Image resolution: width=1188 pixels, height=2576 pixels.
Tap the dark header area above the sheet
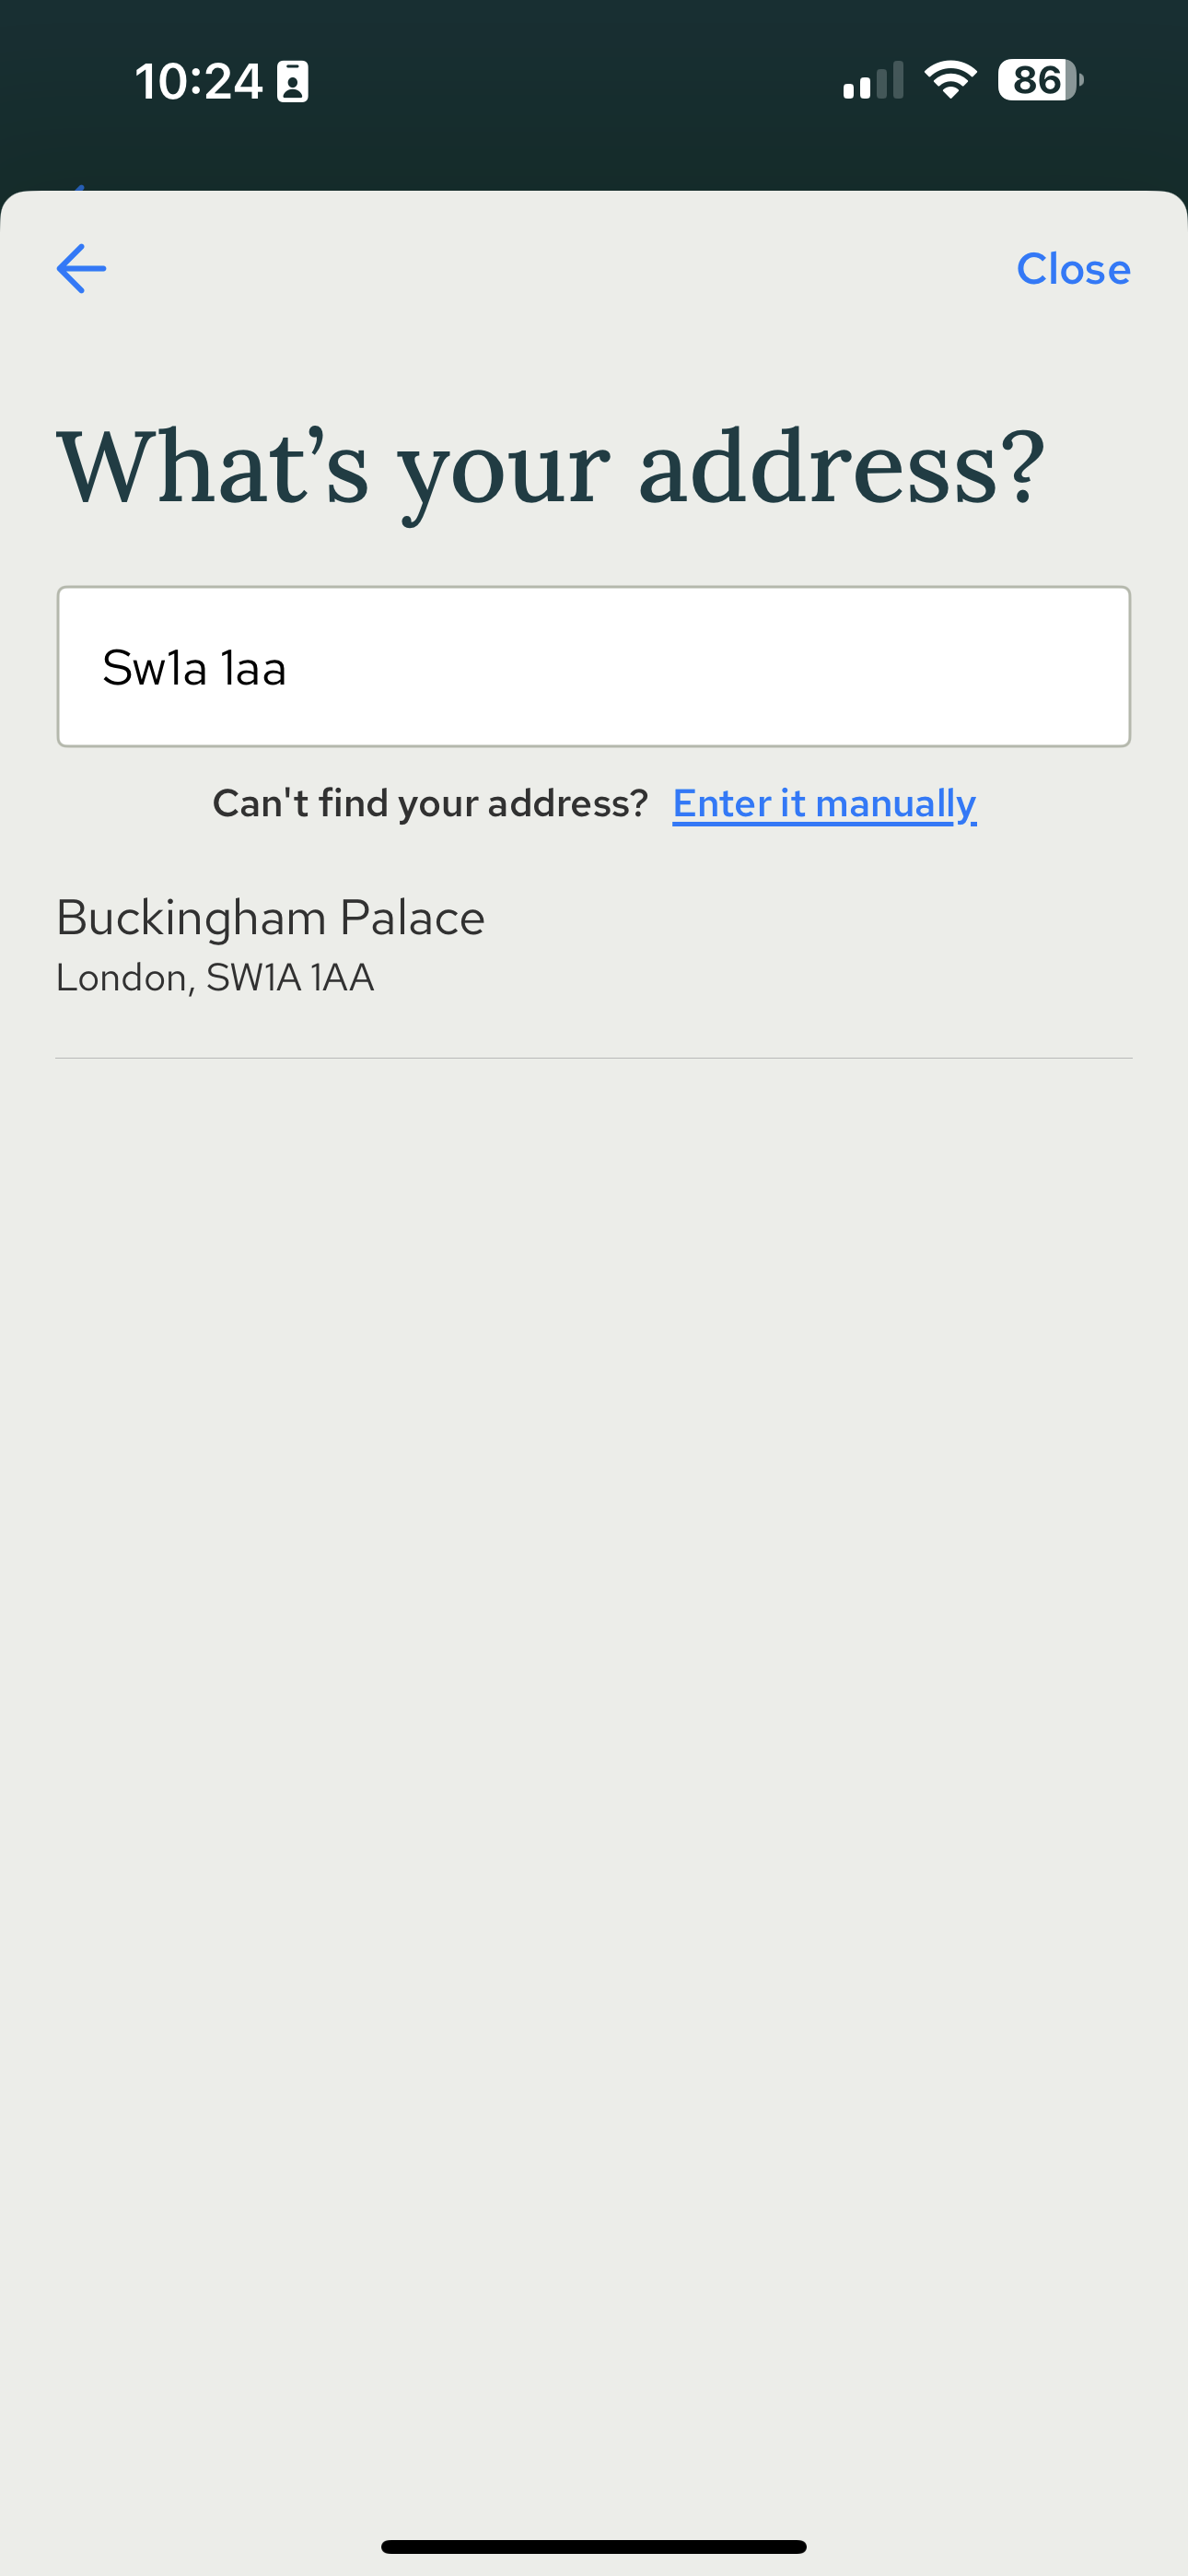pyautogui.click(x=594, y=150)
